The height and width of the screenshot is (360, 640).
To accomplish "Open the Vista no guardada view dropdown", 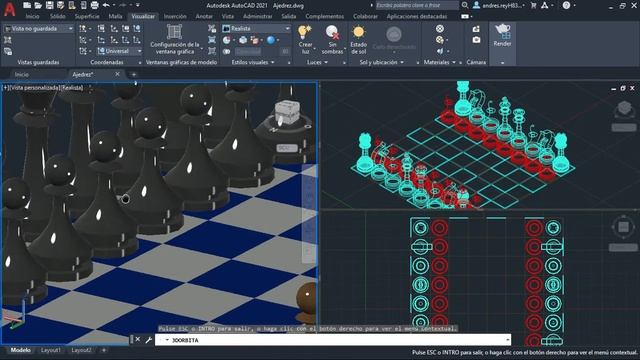I will (39, 29).
